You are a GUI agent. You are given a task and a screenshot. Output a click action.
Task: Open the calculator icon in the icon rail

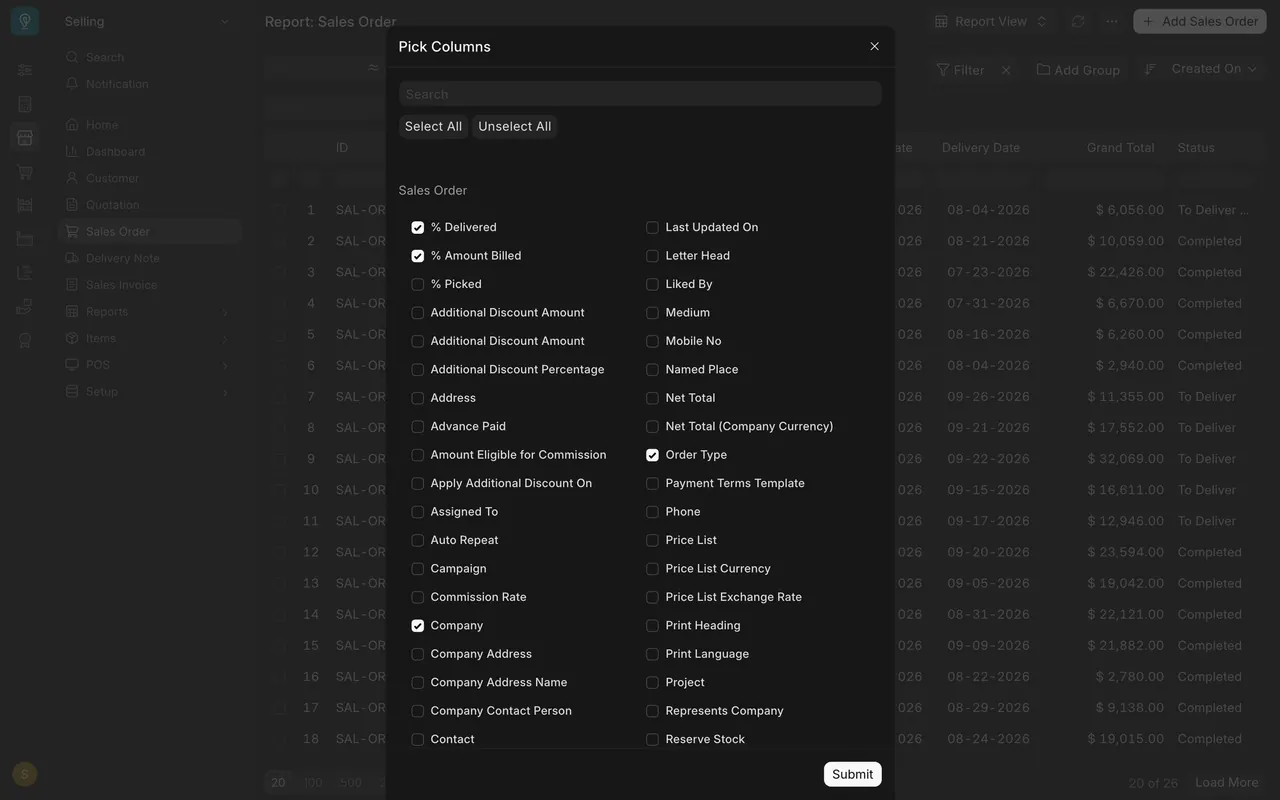tap(25, 104)
